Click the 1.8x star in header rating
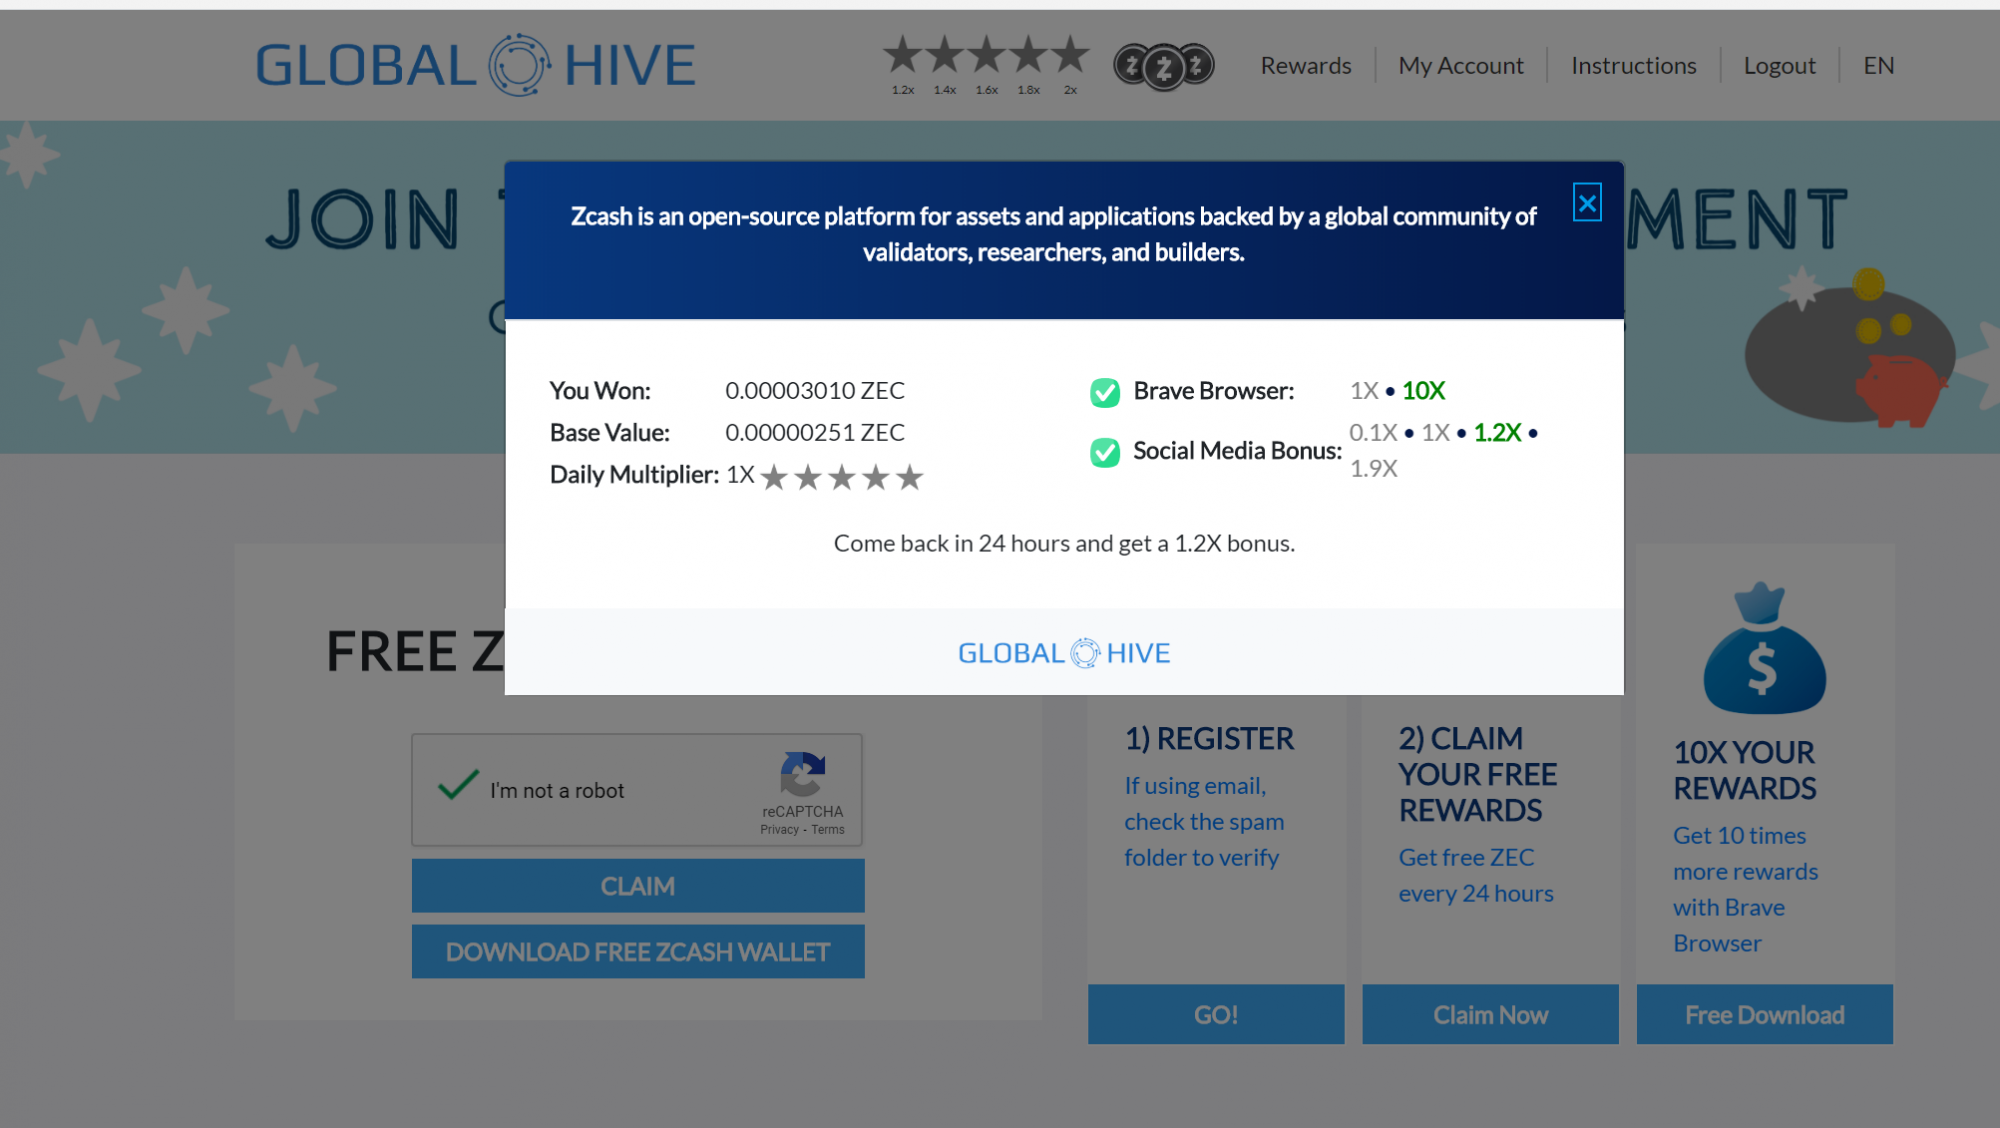Screen dimensions: 2000x1128 coord(1029,55)
